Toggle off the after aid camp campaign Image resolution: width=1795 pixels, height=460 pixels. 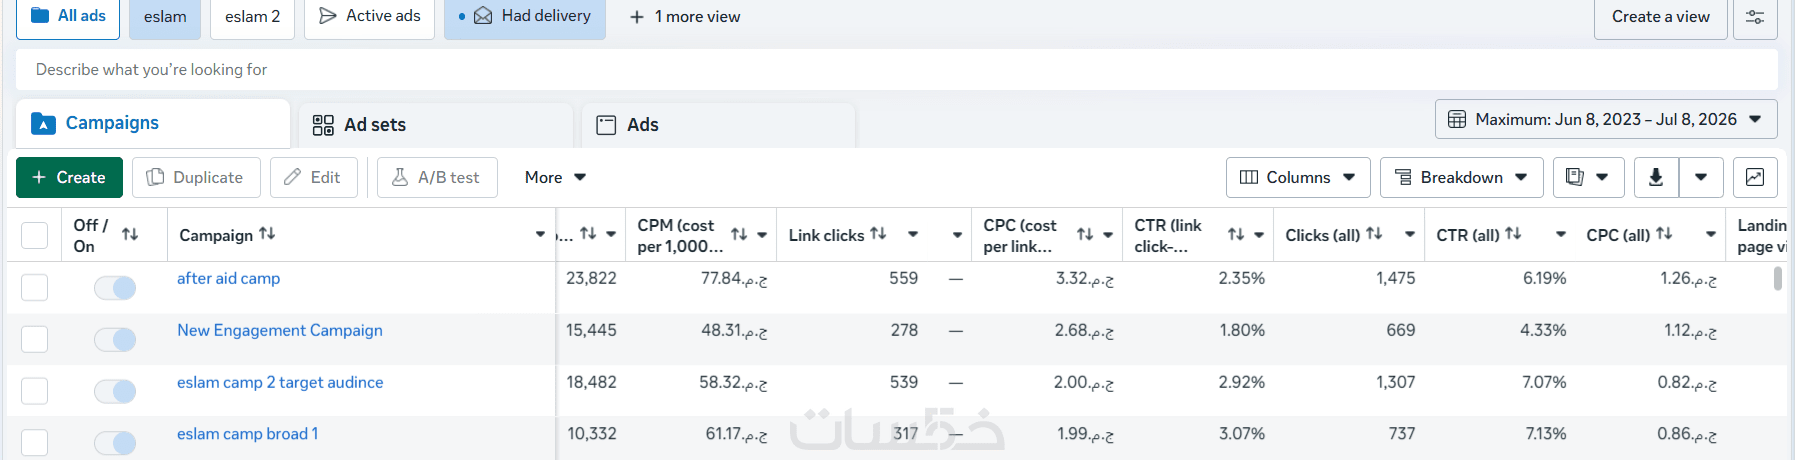[115, 288]
